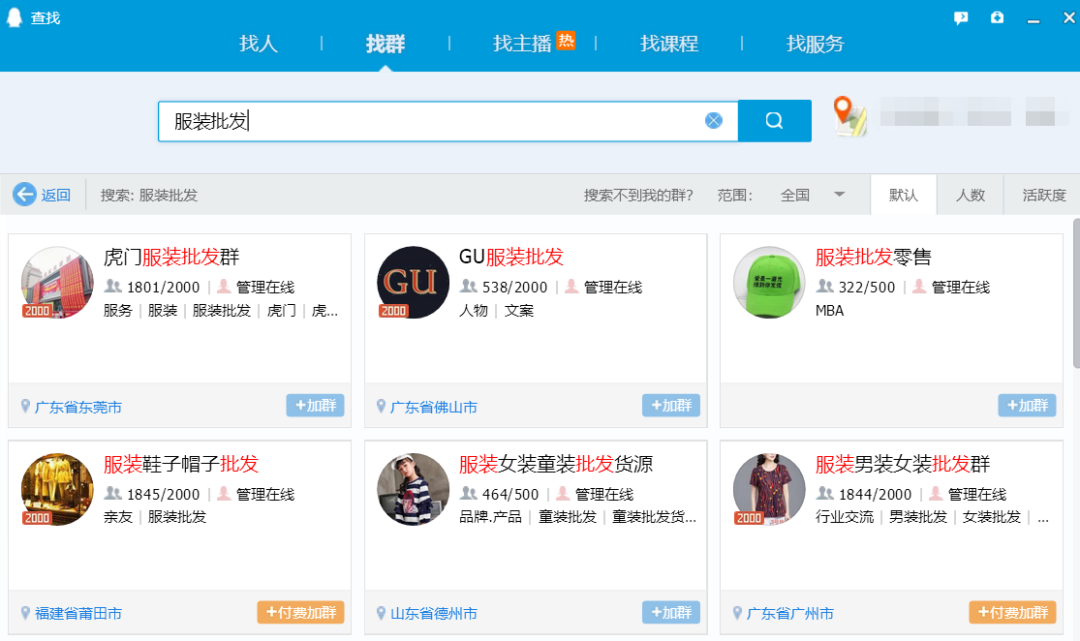The height and width of the screenshot is (641, 1080).
Task: Sort results by 活跃度
Action: (x=1044, y=195)
